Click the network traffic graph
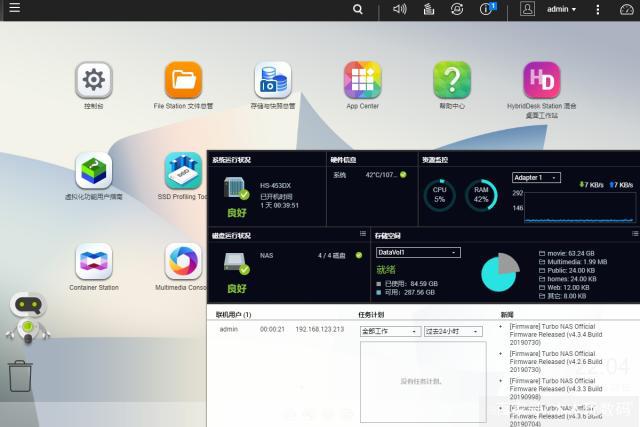Screen dimensions: 640x427 pyautogui.click(x=580, y=208)
